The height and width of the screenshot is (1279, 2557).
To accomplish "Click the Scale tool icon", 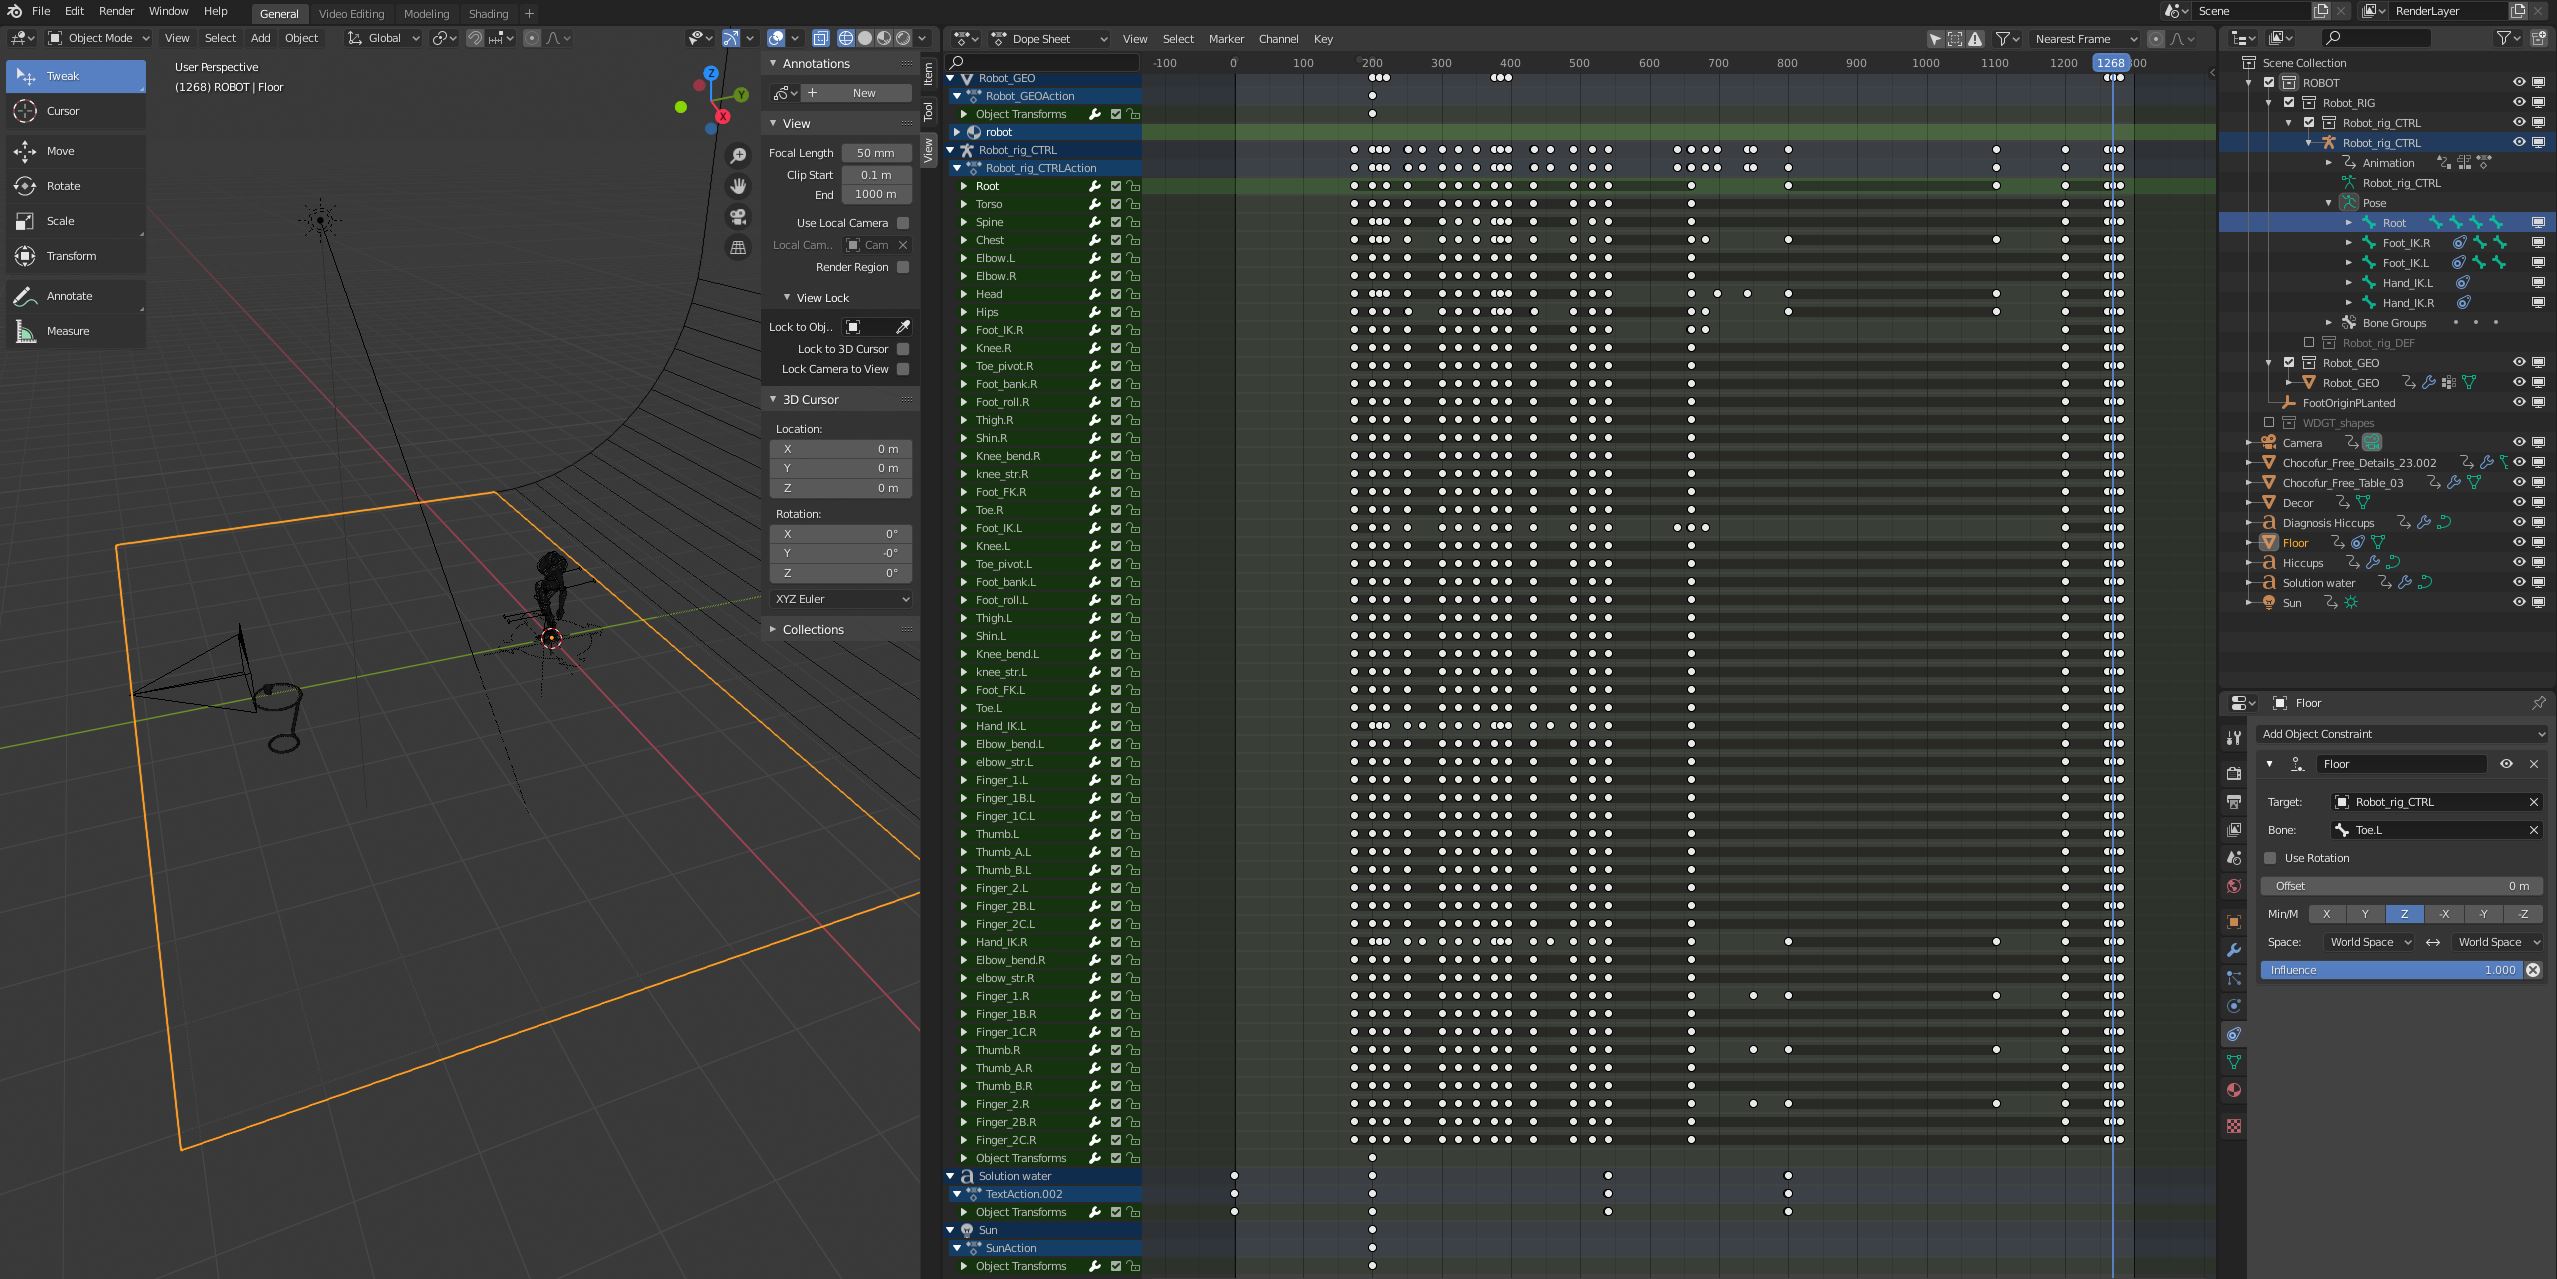I will click(x=26, y=221).
